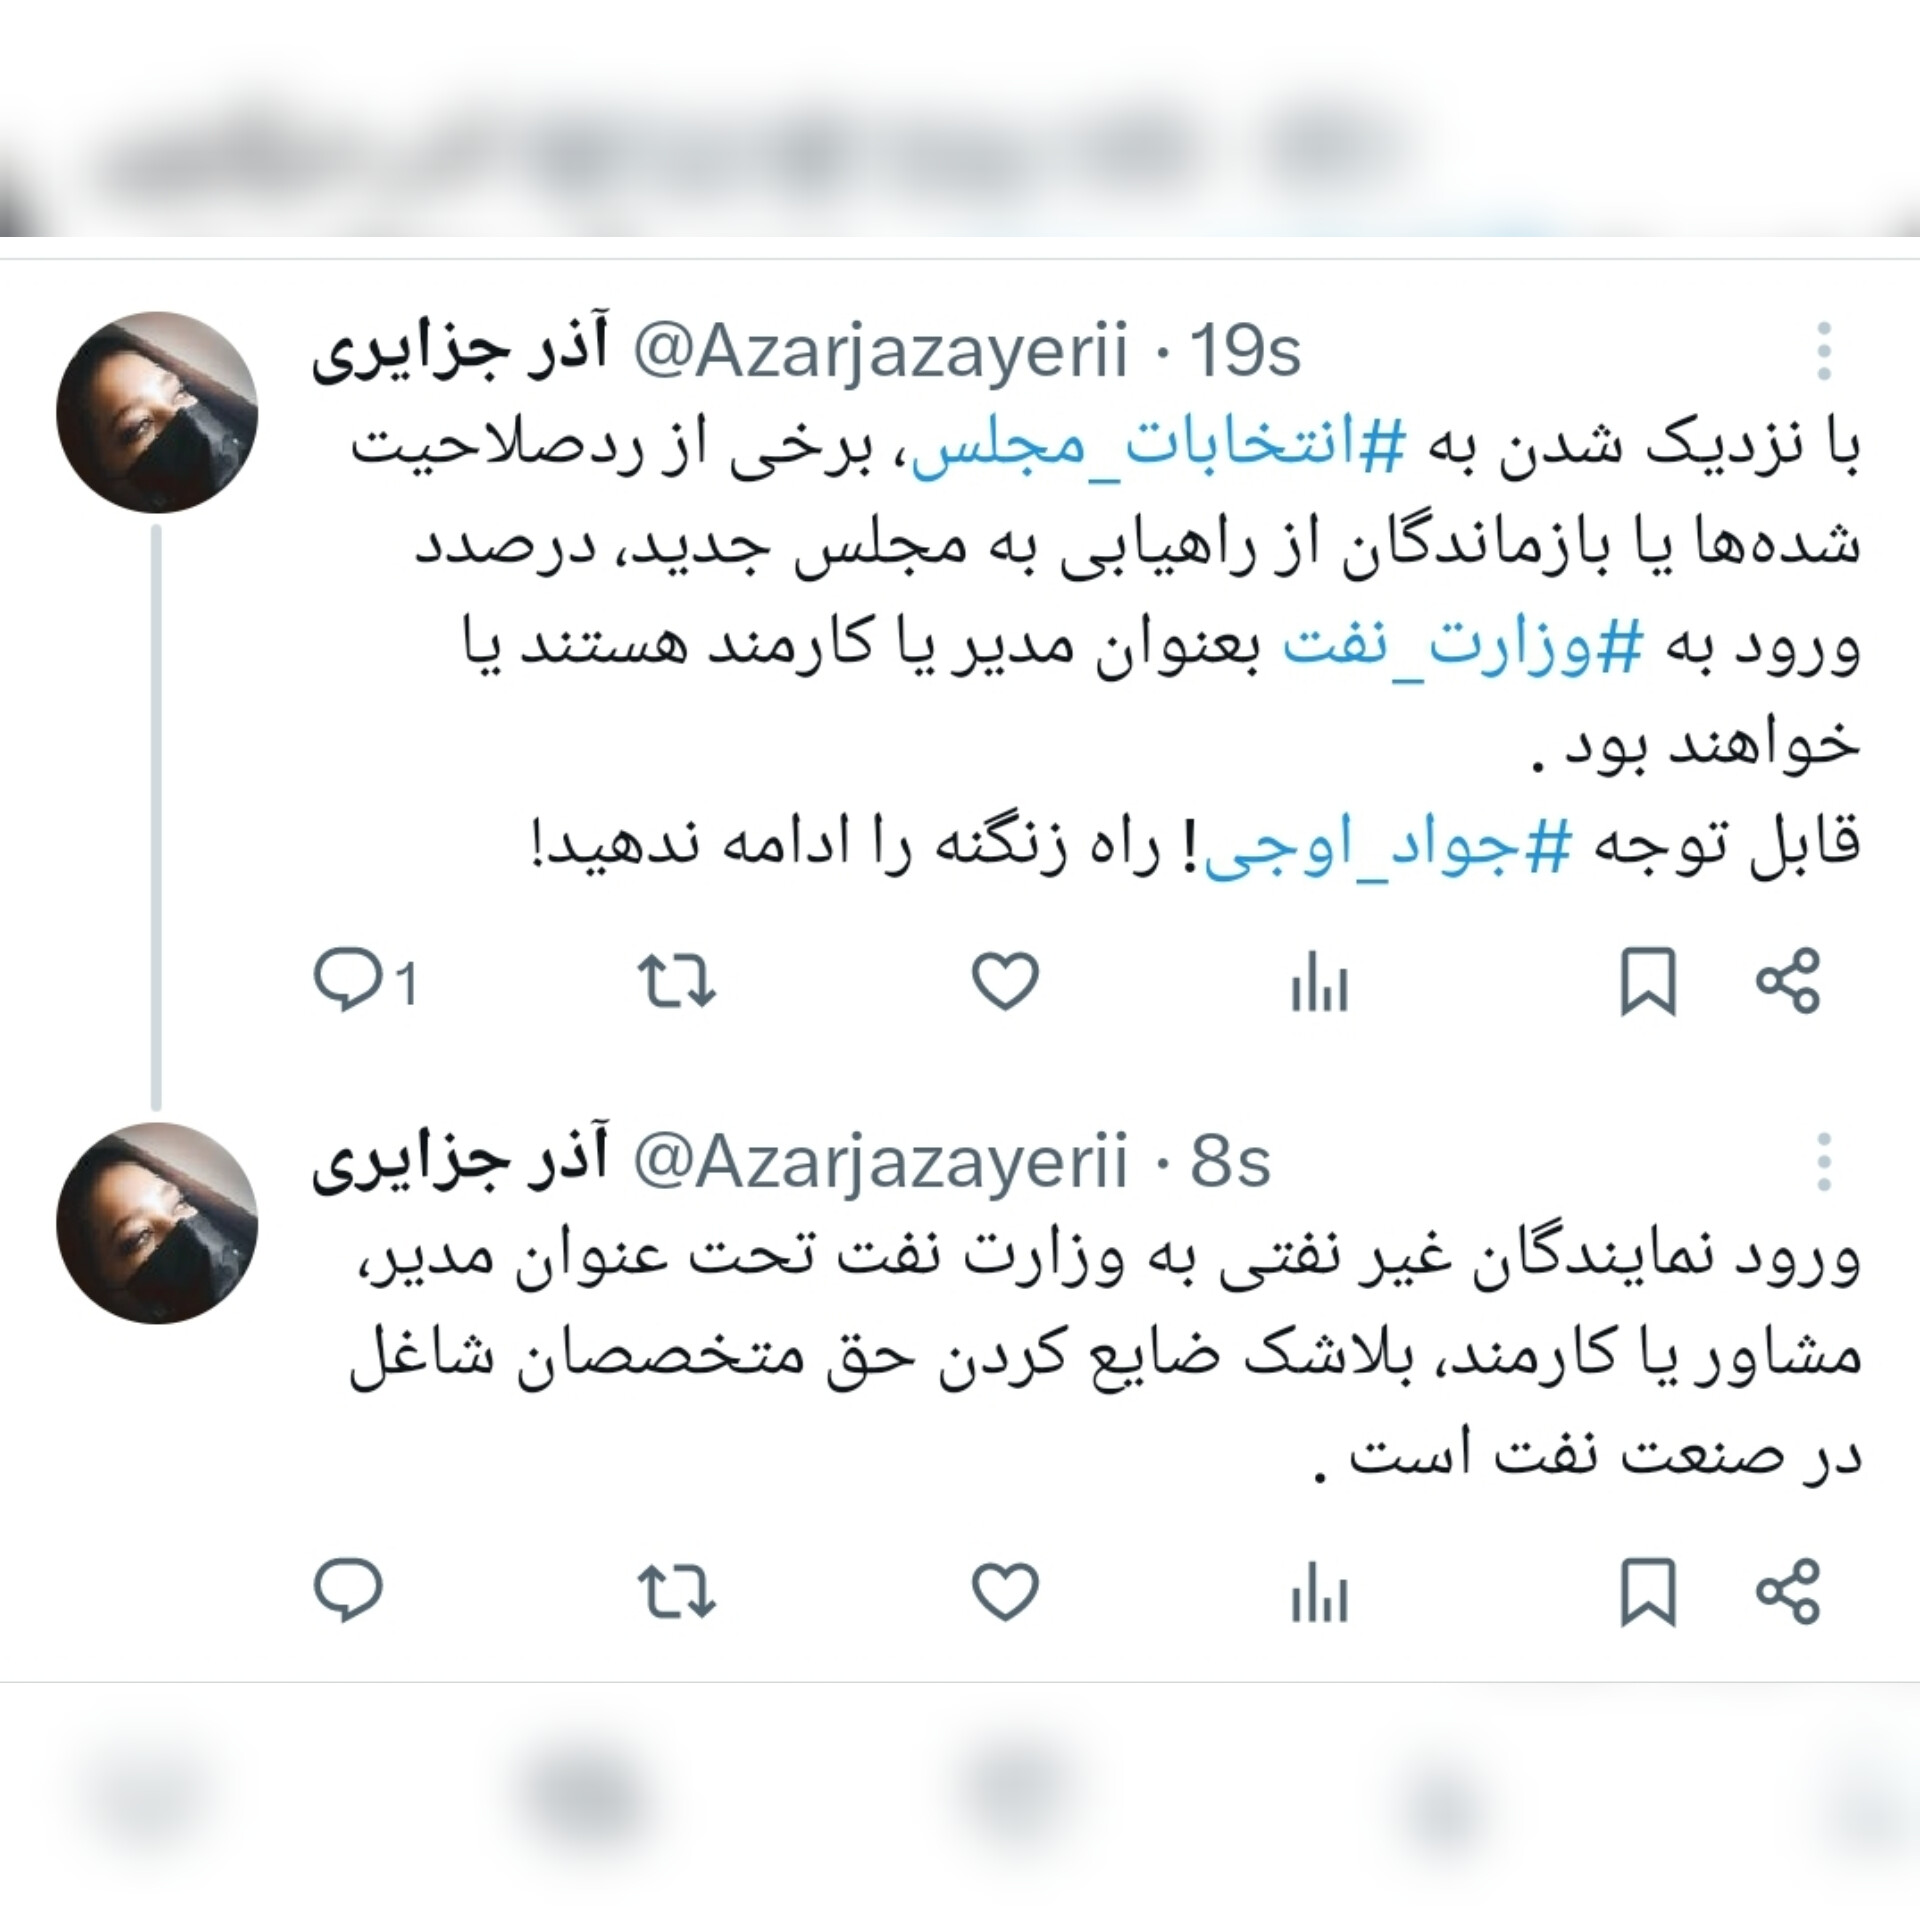Like the second tweet posted 8s ago

[x=1005, y=1590]
